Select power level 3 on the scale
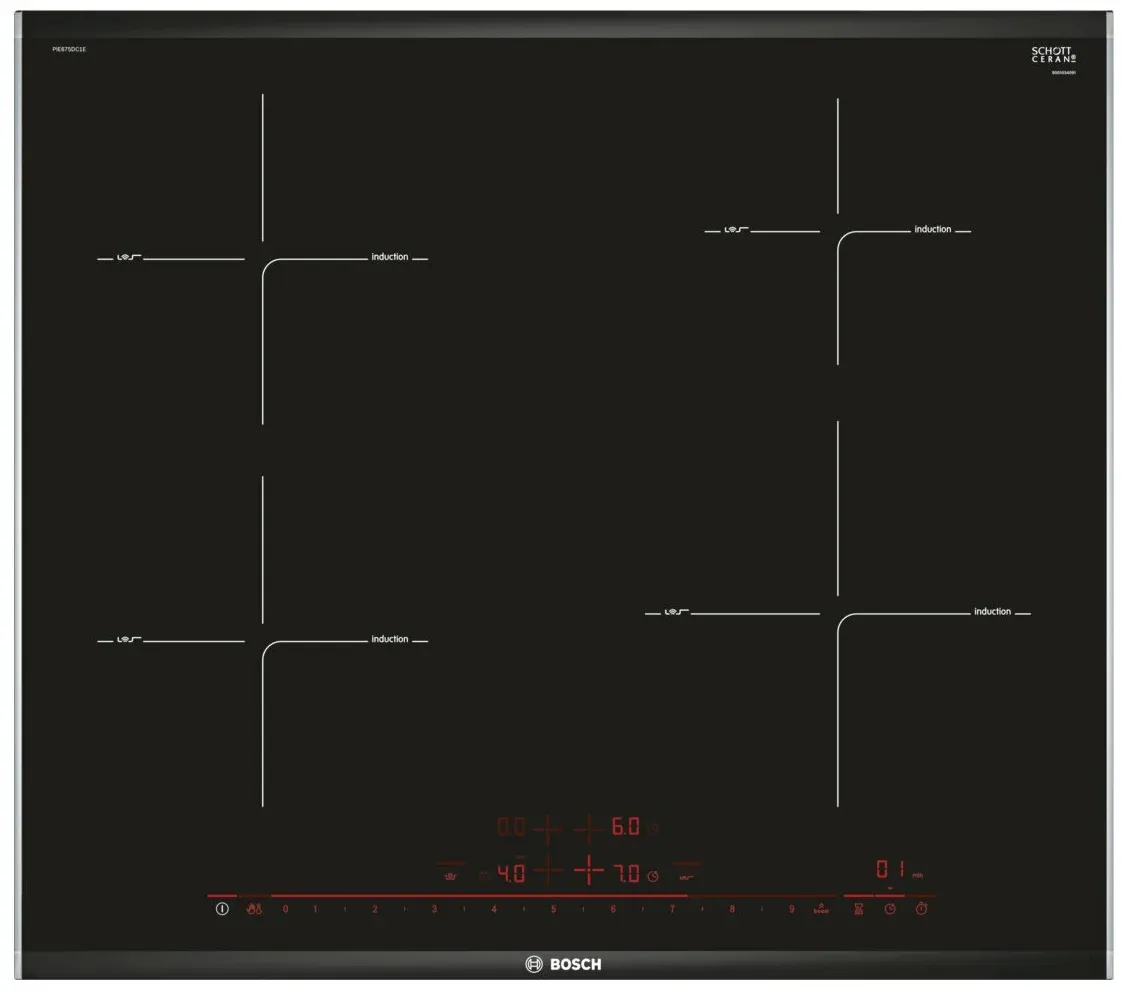The width and height of the screenshot is (1124, 996). (434, 909)
